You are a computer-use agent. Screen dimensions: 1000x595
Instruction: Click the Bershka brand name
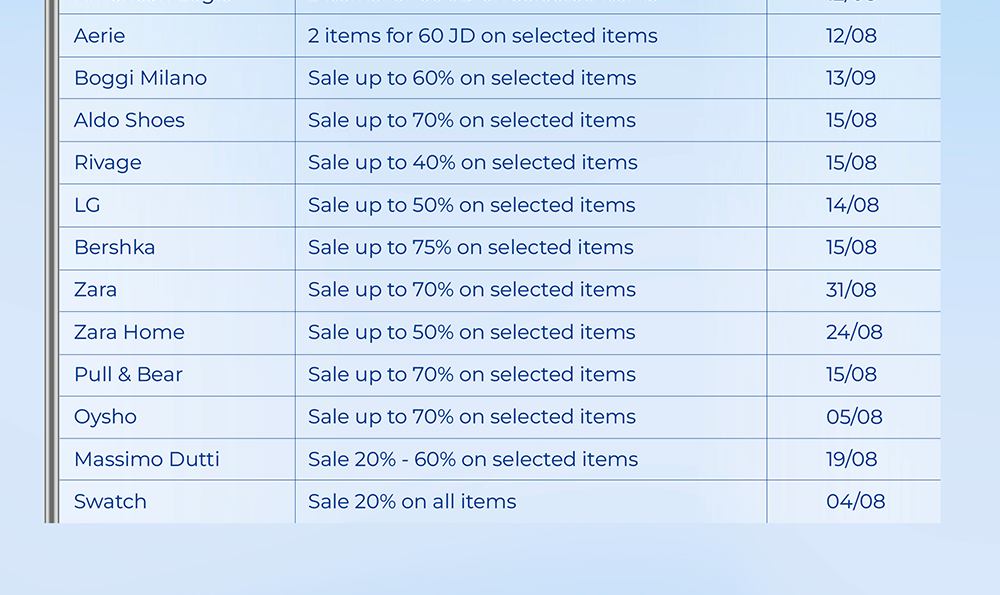click(x=114, y=247)
